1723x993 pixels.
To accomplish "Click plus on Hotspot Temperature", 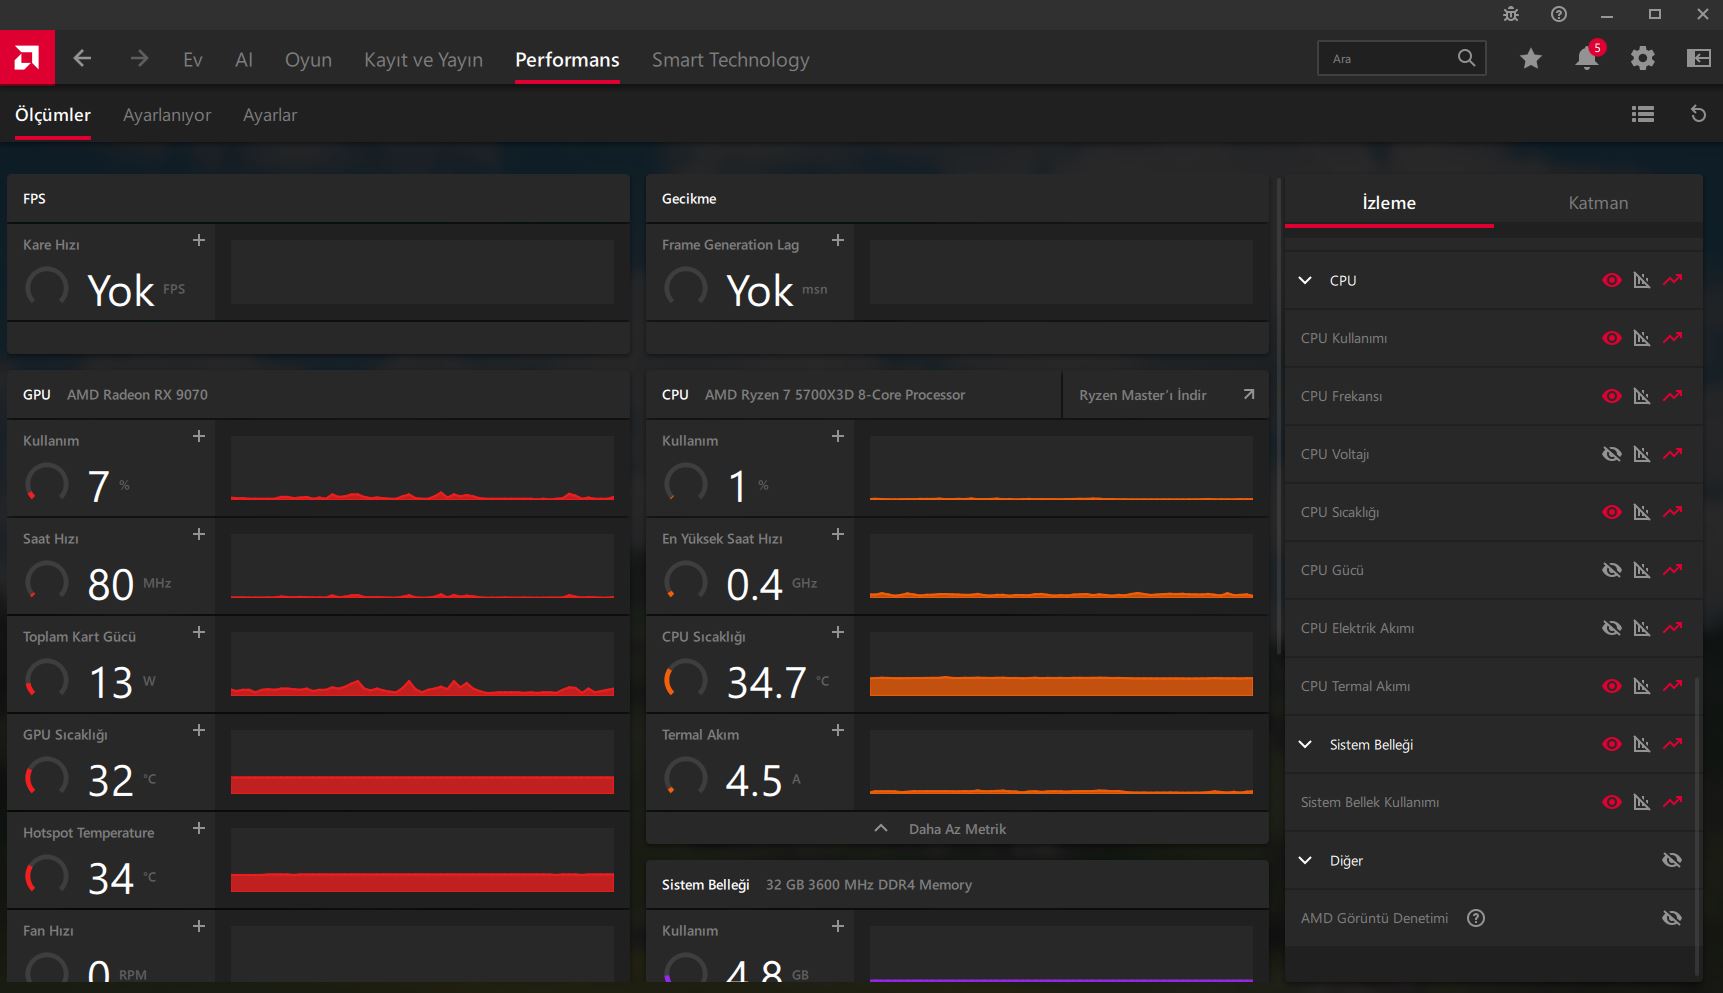I will coord(199,828).
